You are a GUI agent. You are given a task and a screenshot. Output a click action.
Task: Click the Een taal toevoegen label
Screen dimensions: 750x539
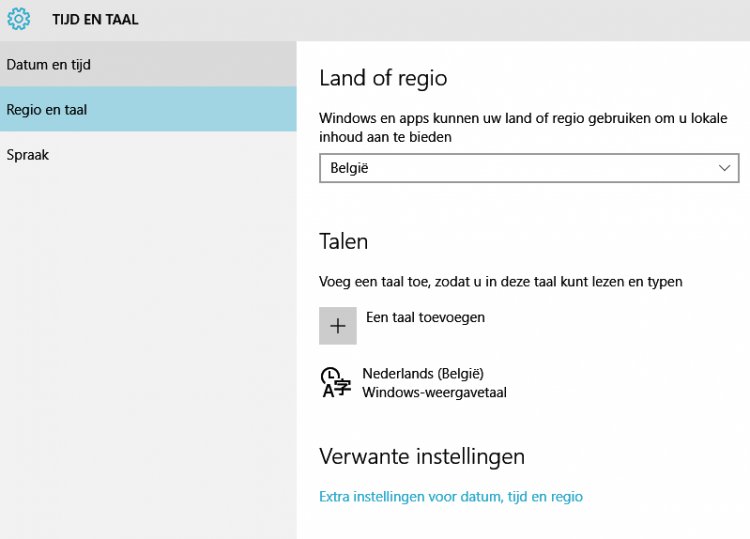[425, 317]
